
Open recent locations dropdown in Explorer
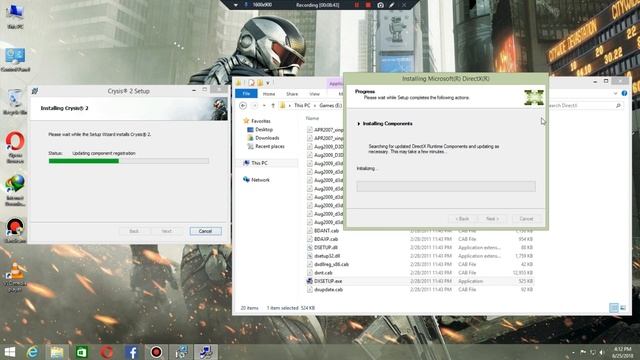point(264,106)
